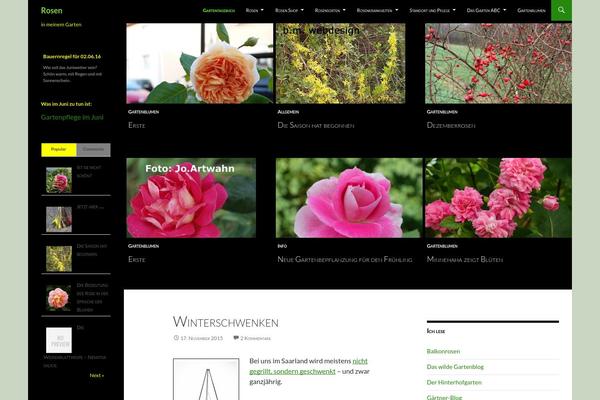
Task: Open the peach rose thumbnail in sidebar
Action: click(59, 298)
